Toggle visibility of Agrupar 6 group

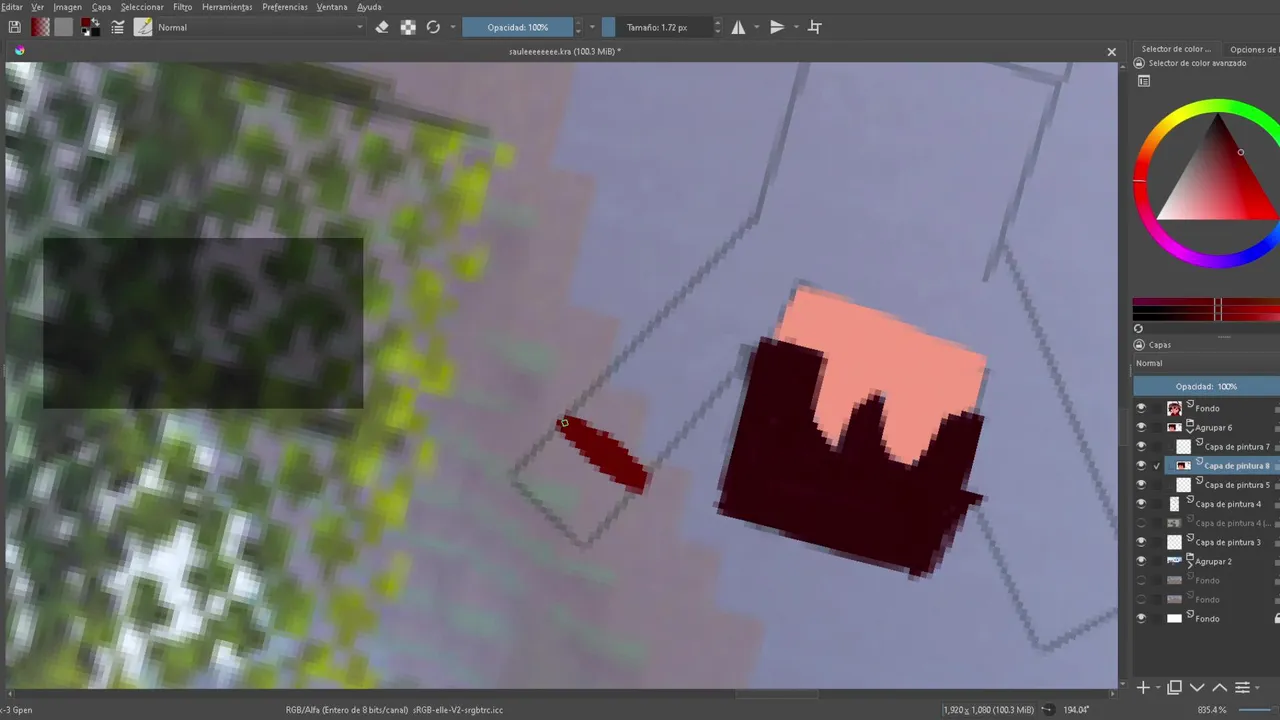point(1141,427)
